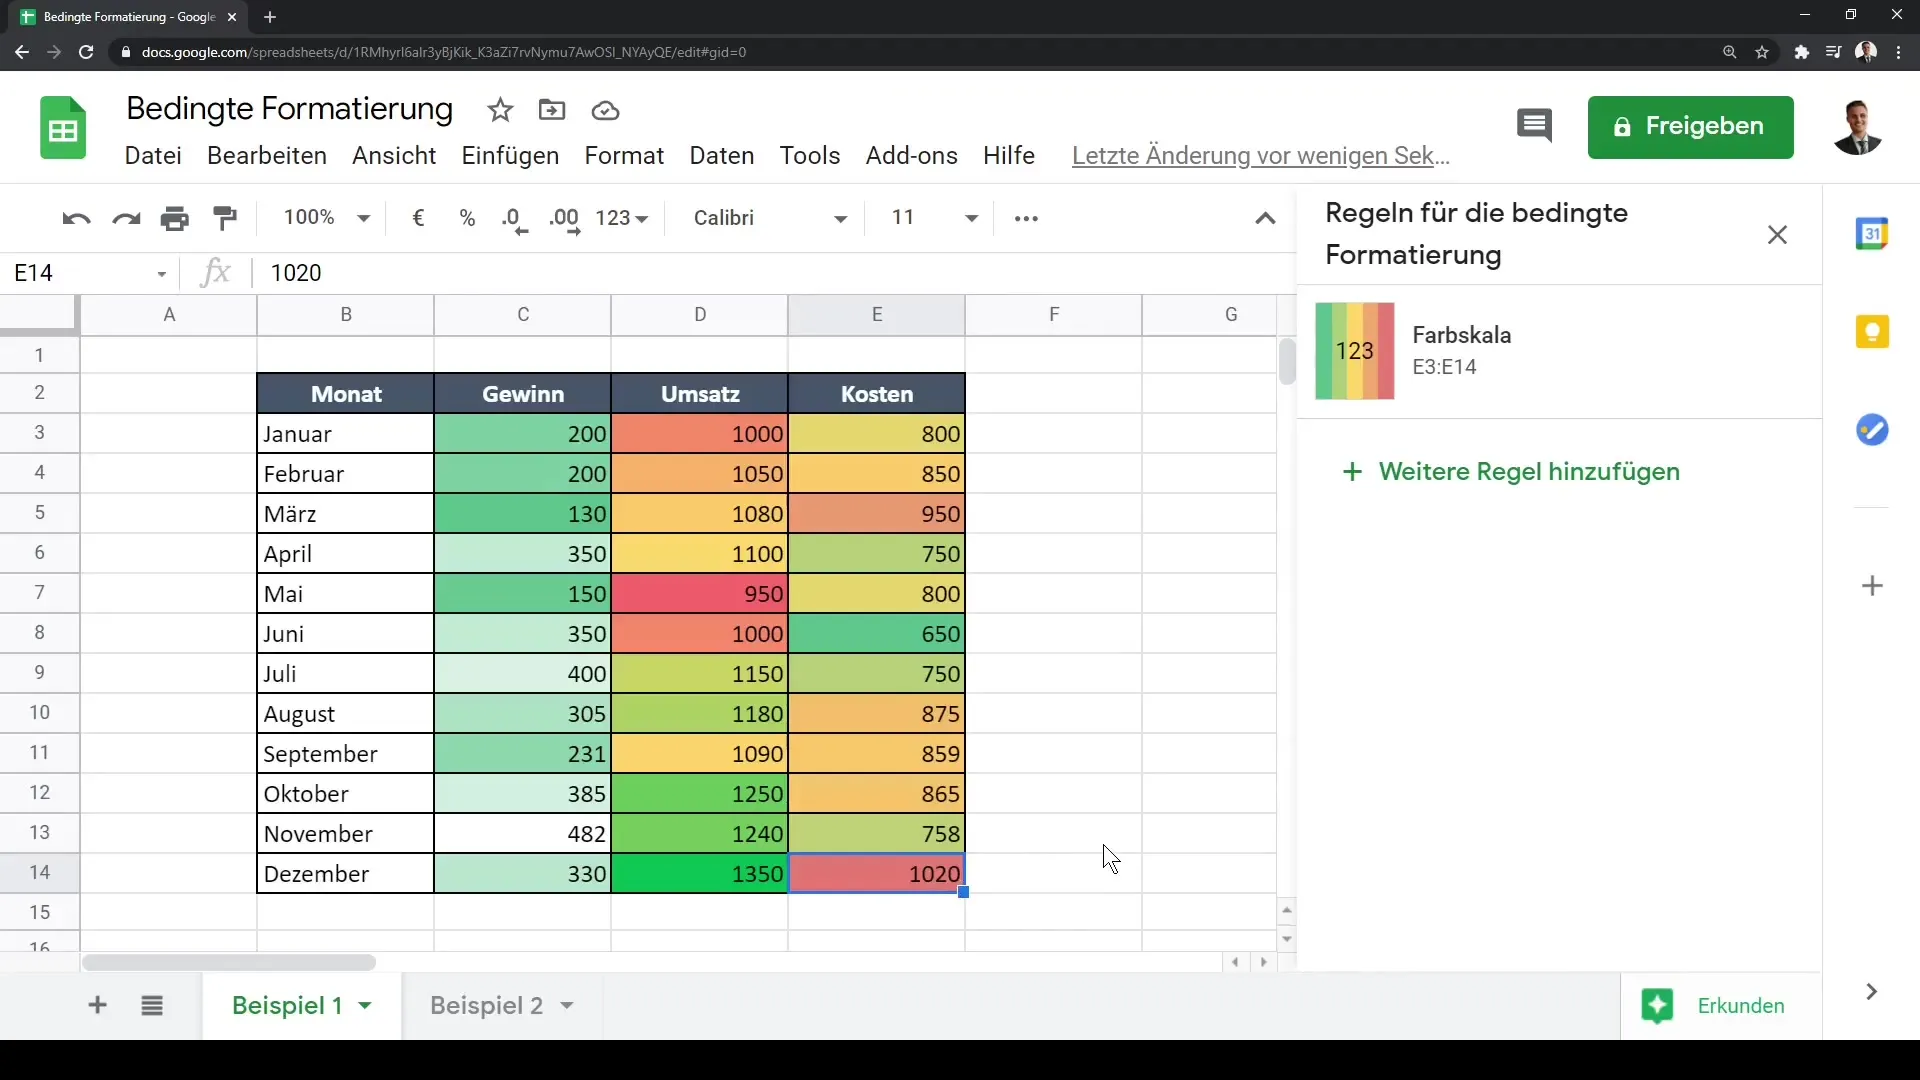Bookmark the page with star icon
Screen dimensions: 1920x1080
[x=1762, y=52]
